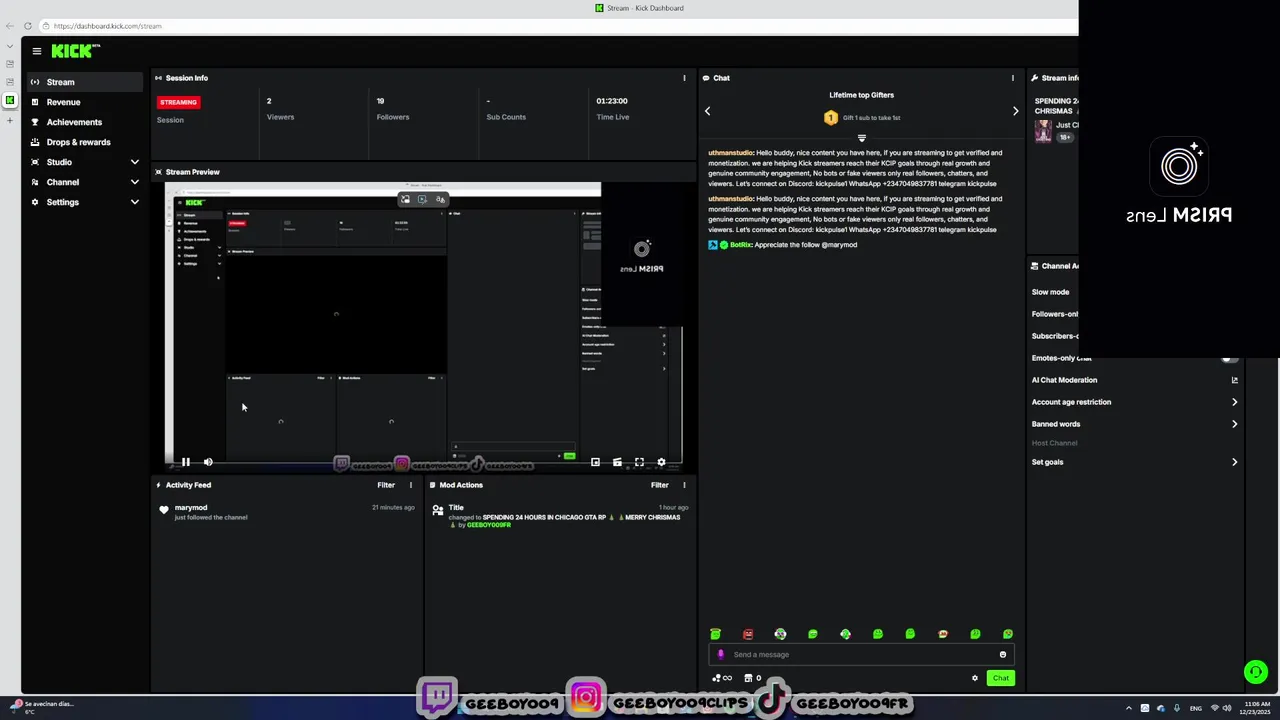
Task: Show previous top gifters page
Action: click(707, 111)
